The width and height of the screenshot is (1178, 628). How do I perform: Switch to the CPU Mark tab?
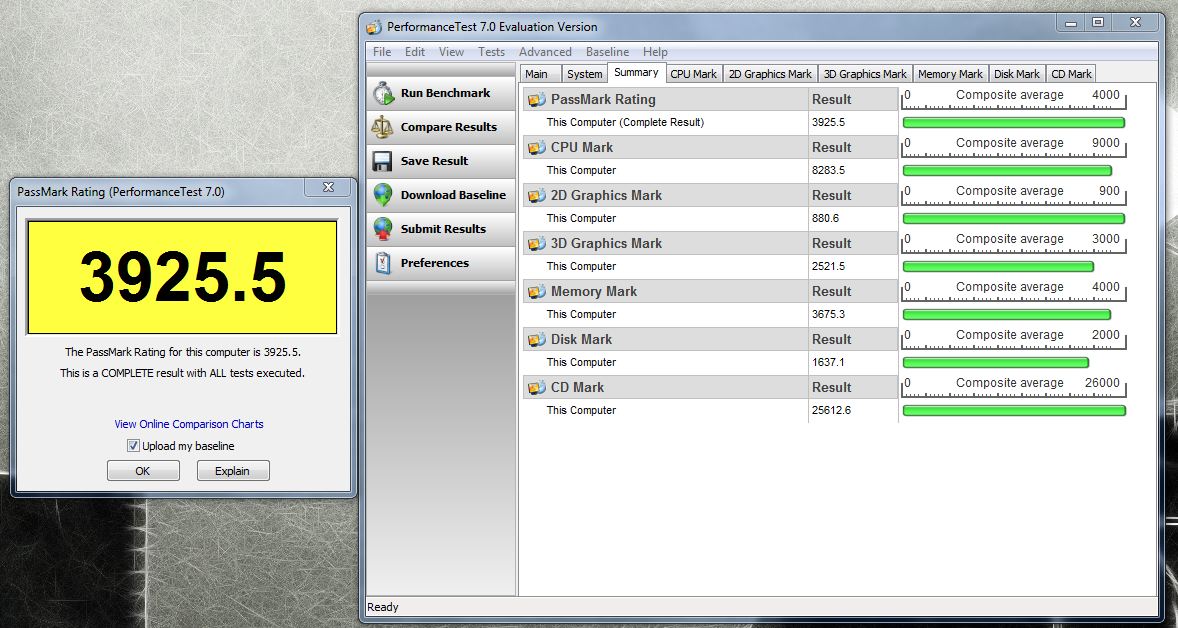(693, 74)
